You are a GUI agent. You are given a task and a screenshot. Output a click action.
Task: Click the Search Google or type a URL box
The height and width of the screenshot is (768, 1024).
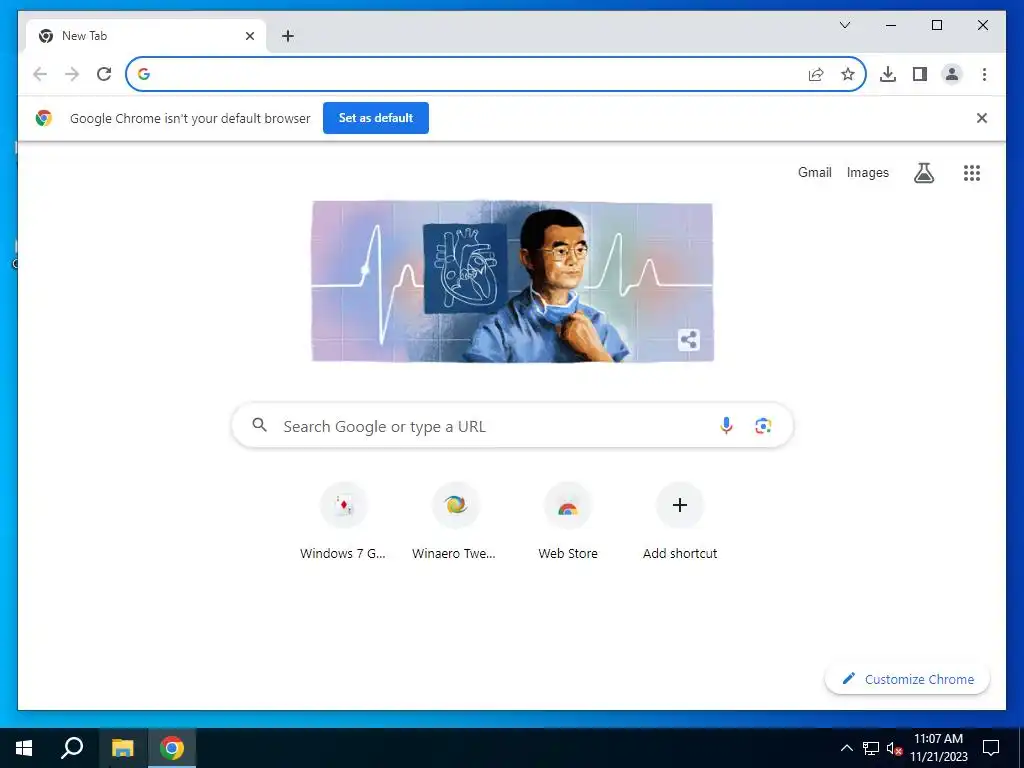pyautogui.click(x=513, y=426)
